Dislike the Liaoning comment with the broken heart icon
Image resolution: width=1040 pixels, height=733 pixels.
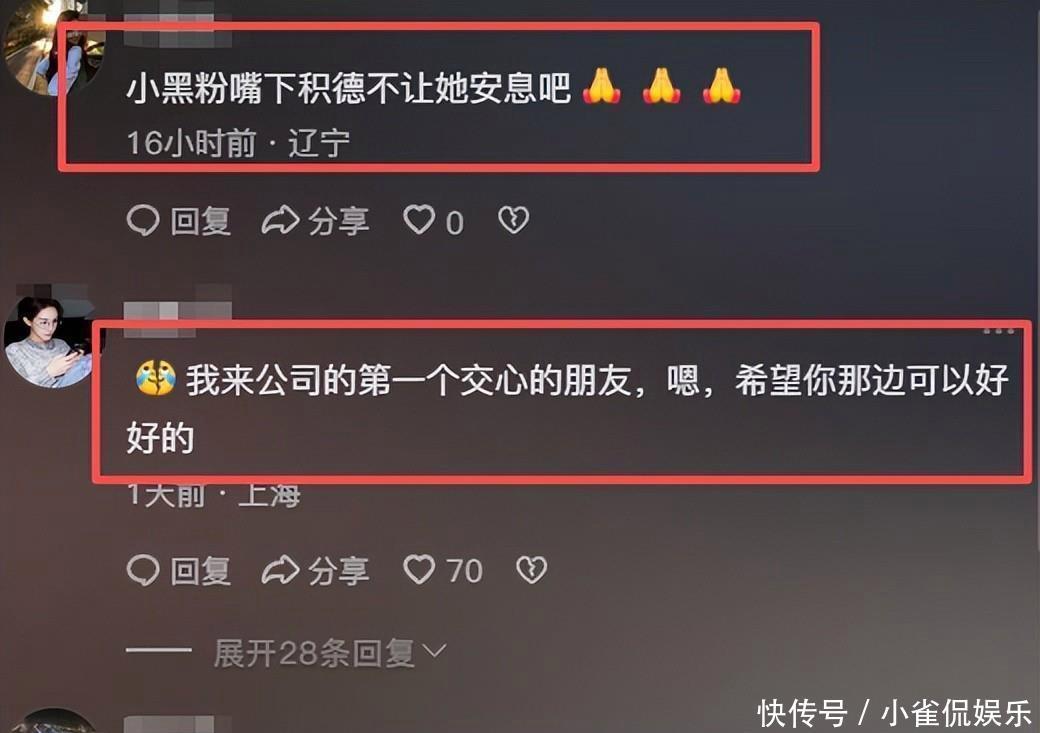point(514,220)
